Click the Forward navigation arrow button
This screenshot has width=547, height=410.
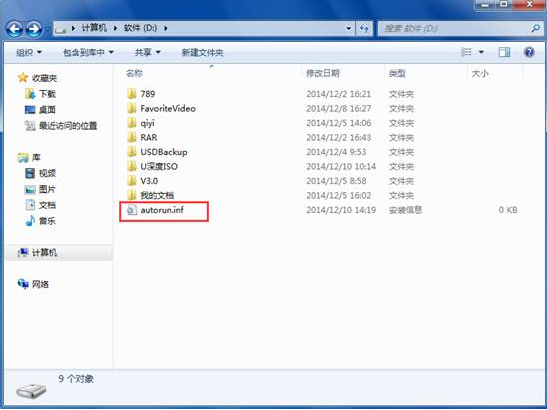(x=34, y=29)
